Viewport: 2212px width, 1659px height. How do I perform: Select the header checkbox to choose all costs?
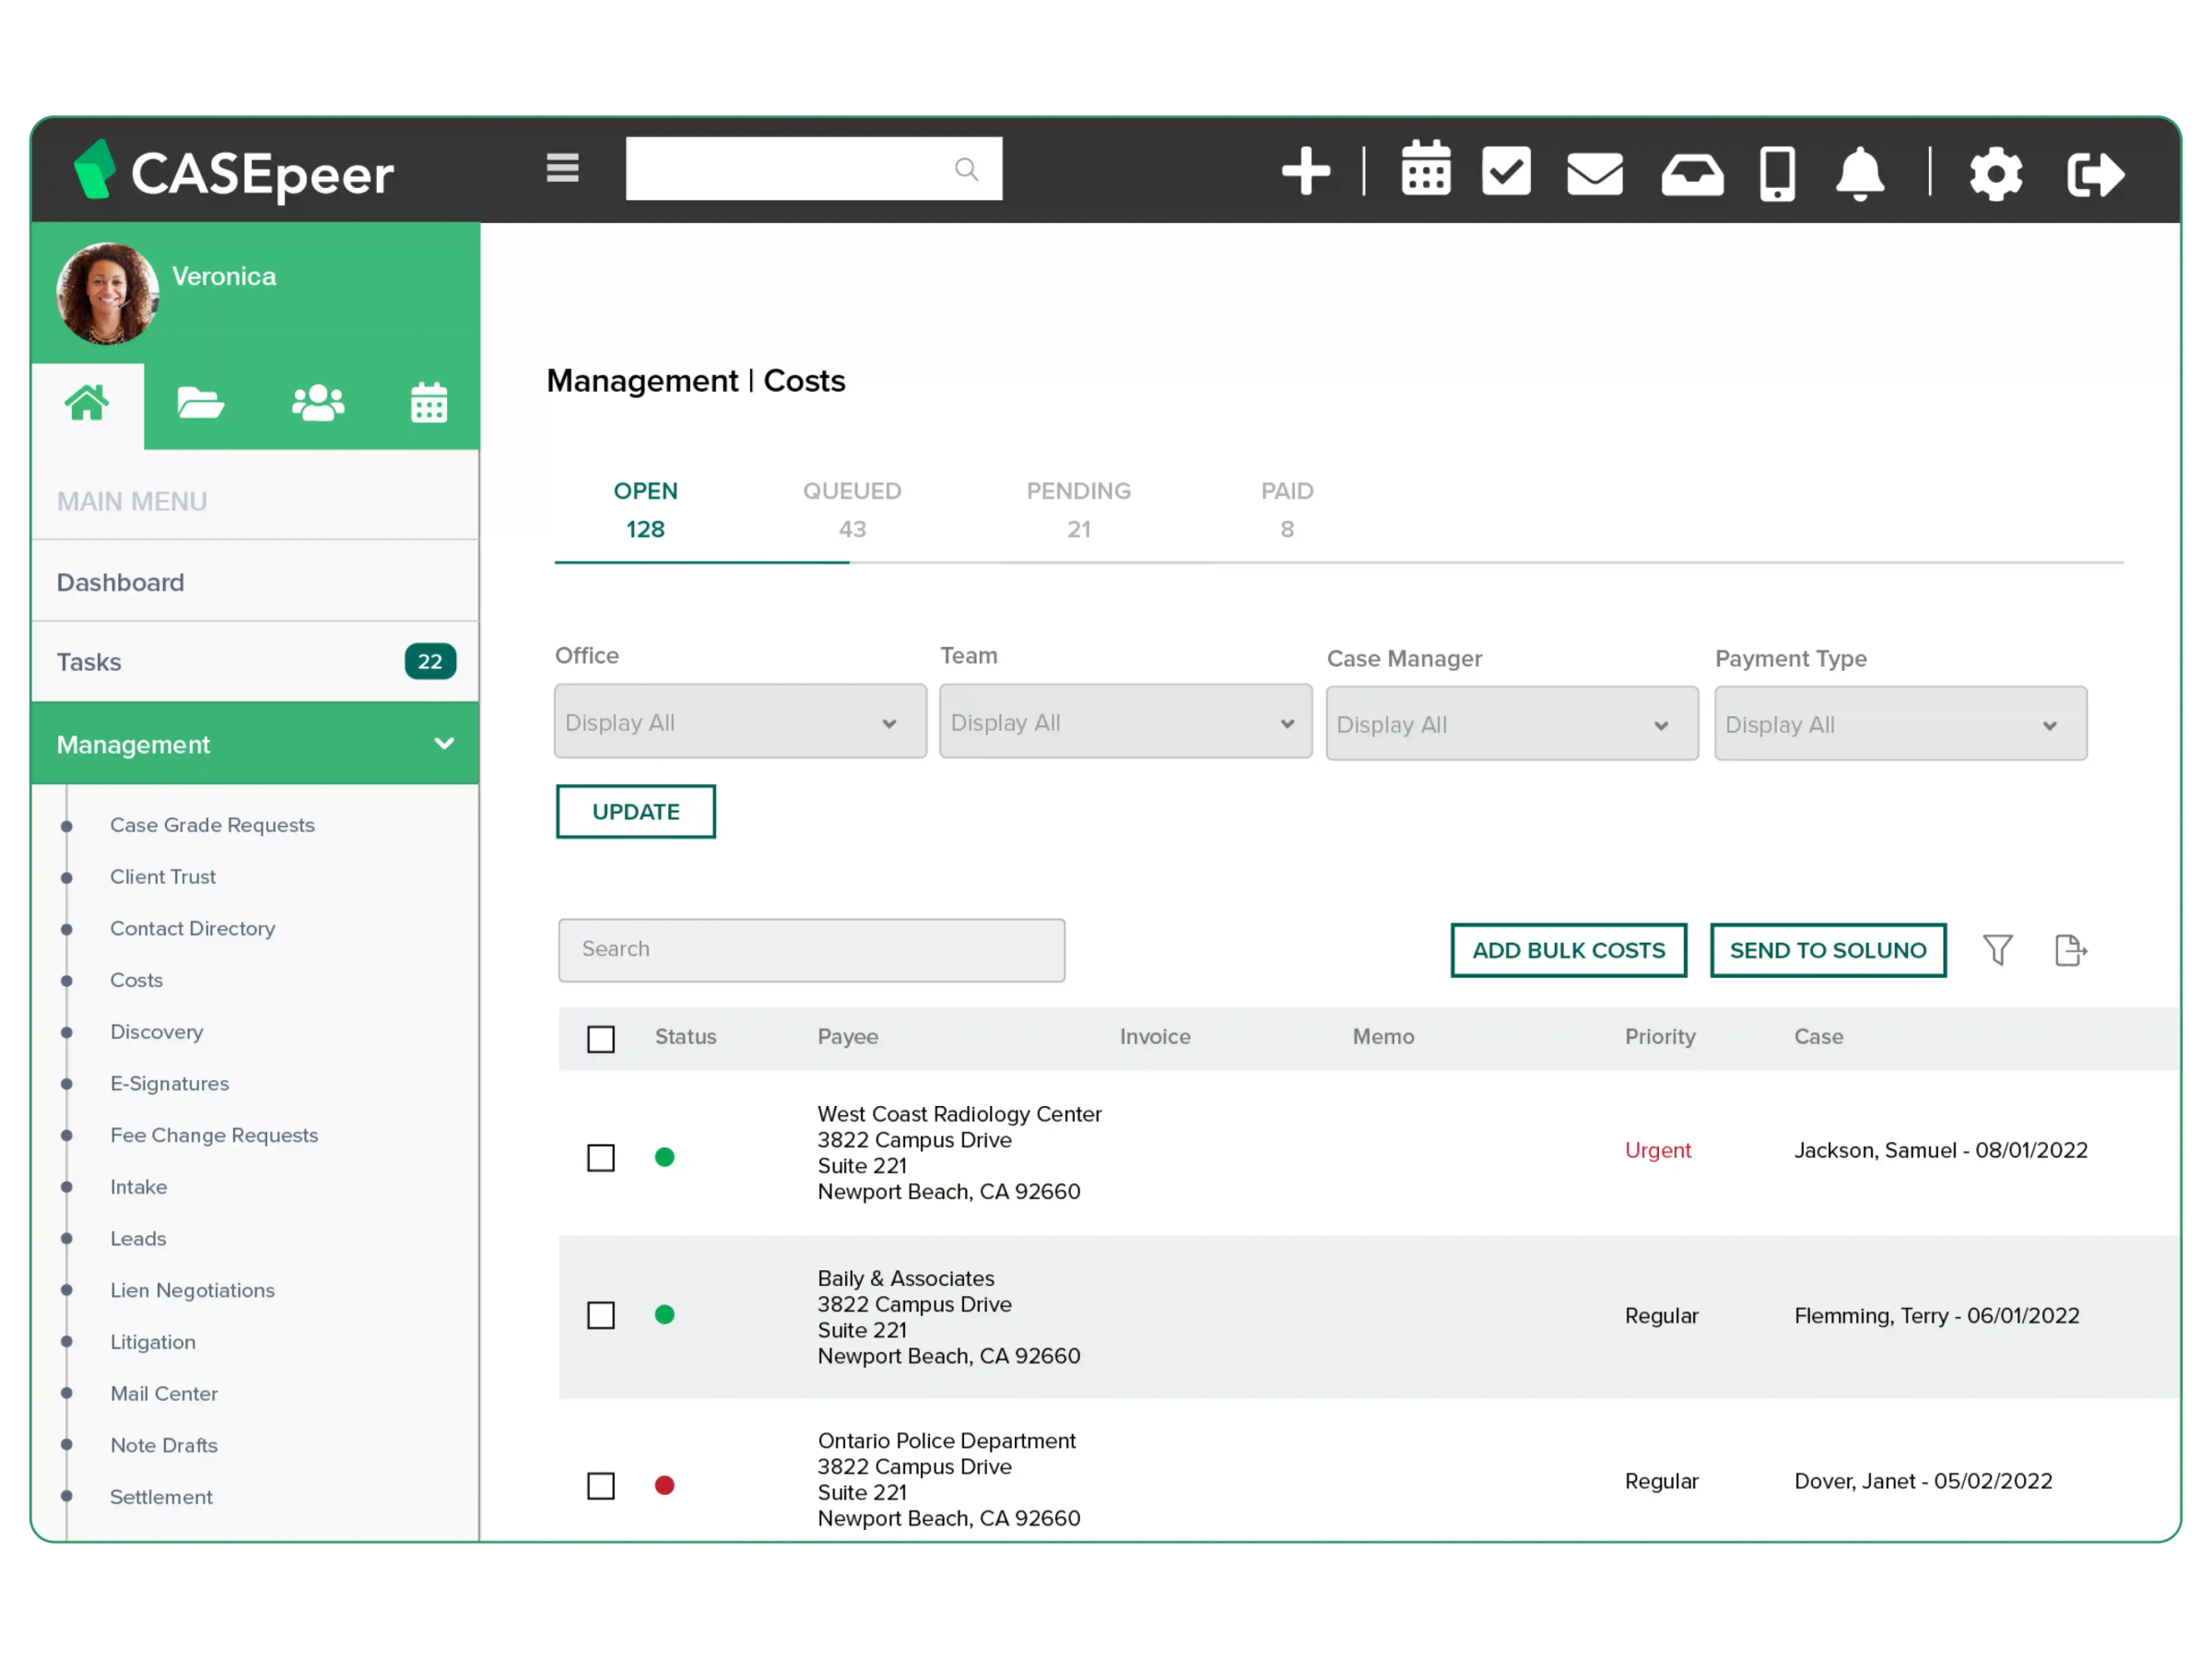pyautogui.click(x=600, y=1039)
